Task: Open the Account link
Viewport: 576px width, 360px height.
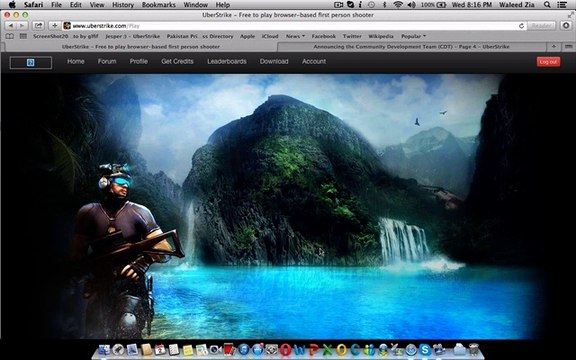Action: click(x=314, y=61)
